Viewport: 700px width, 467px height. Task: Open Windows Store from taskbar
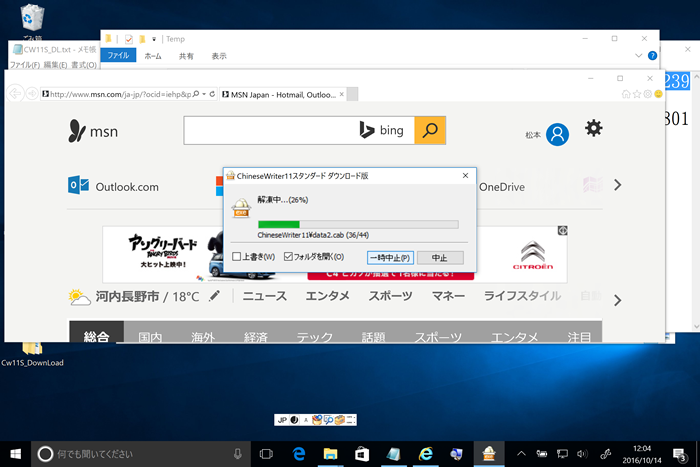pos(362,454)
